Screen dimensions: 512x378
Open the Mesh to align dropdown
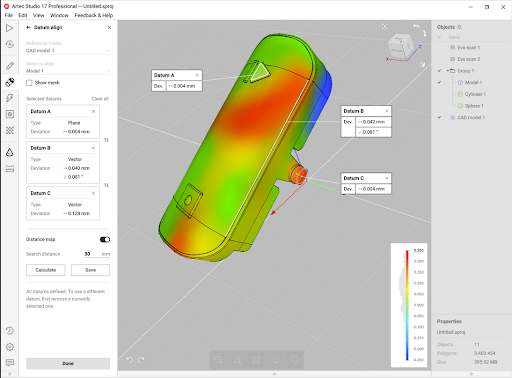click(x=68, y=71)
